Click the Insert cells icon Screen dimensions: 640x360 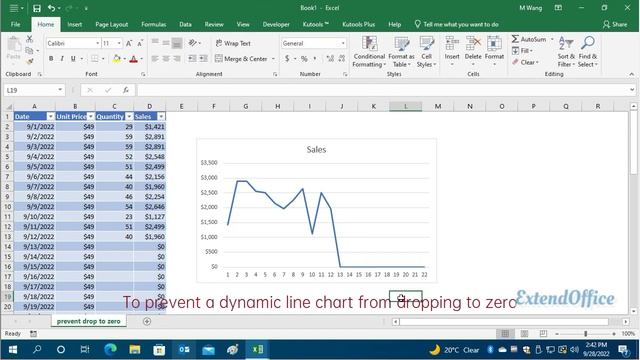452,43
